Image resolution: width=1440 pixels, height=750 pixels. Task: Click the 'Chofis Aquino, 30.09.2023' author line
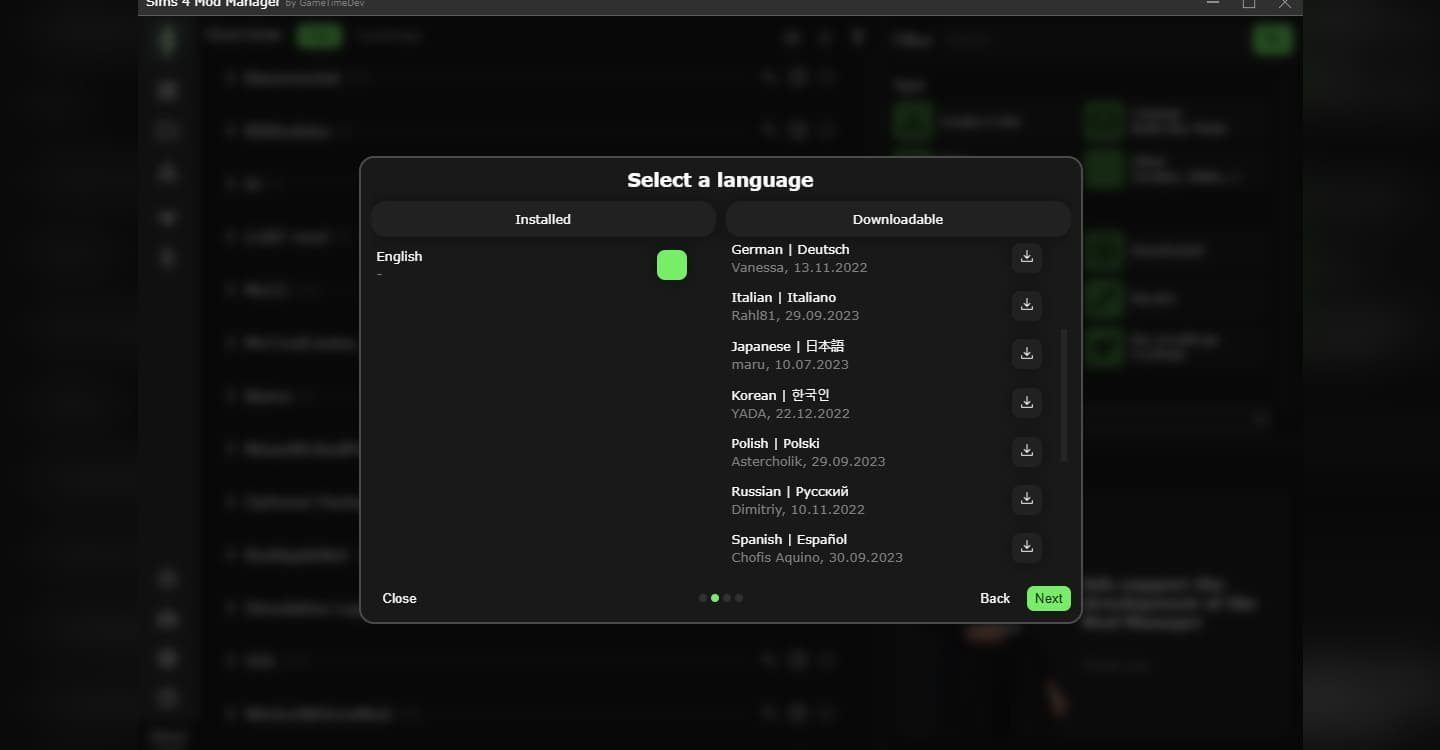click(817, 557)
